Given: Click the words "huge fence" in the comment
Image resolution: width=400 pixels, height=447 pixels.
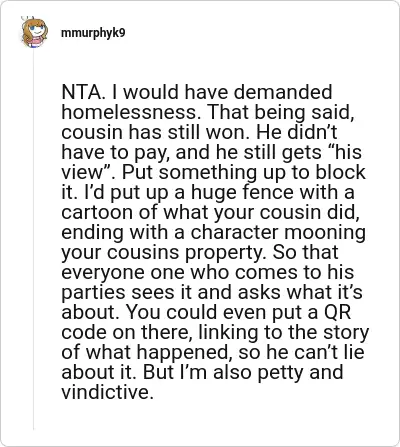Looking at the screenshot, I should [232, 192].
